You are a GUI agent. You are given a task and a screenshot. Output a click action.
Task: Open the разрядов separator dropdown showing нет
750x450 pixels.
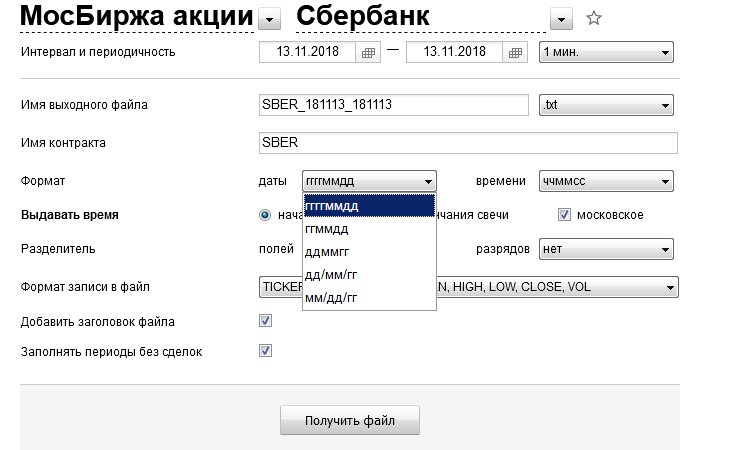point(606,249)
